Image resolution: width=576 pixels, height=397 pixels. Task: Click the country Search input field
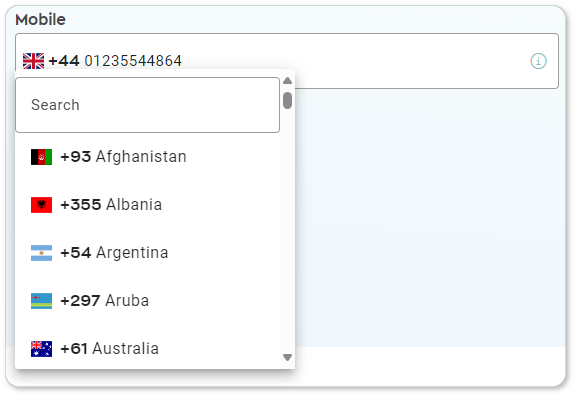147,105
